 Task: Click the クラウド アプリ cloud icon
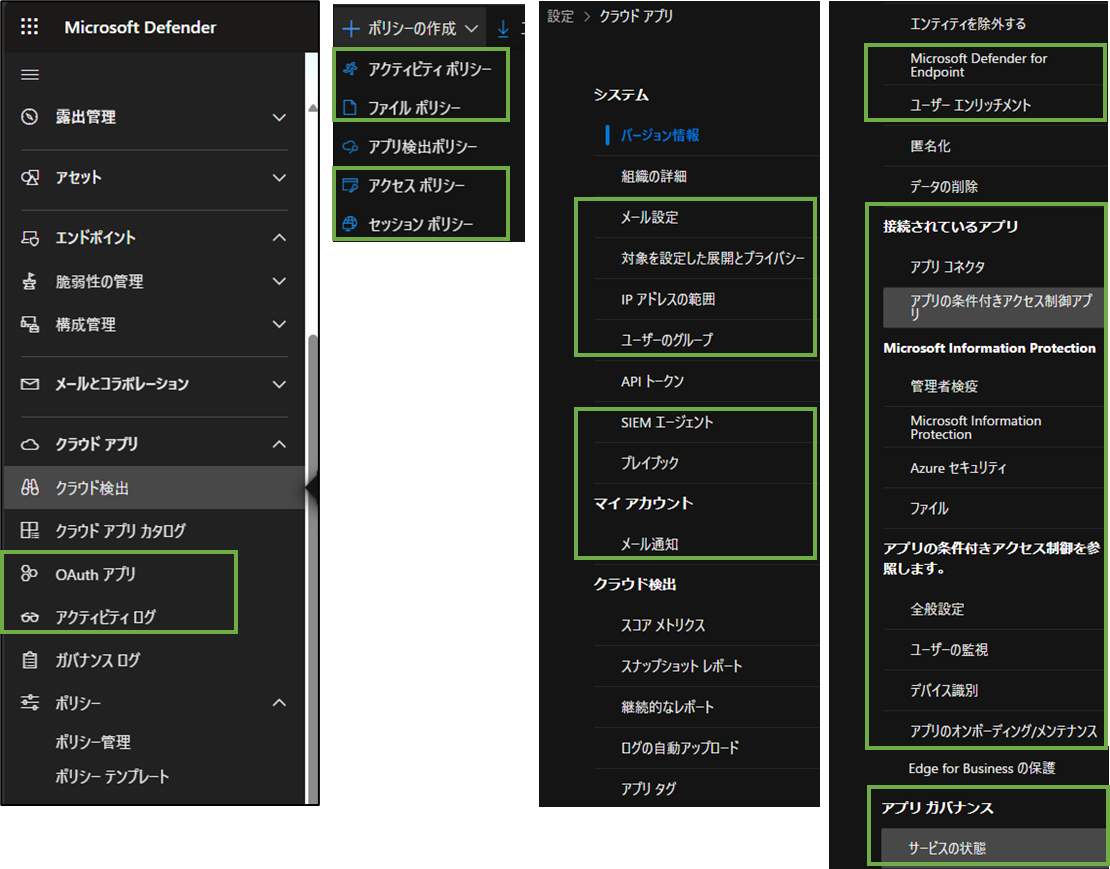(x=30, y=444)
